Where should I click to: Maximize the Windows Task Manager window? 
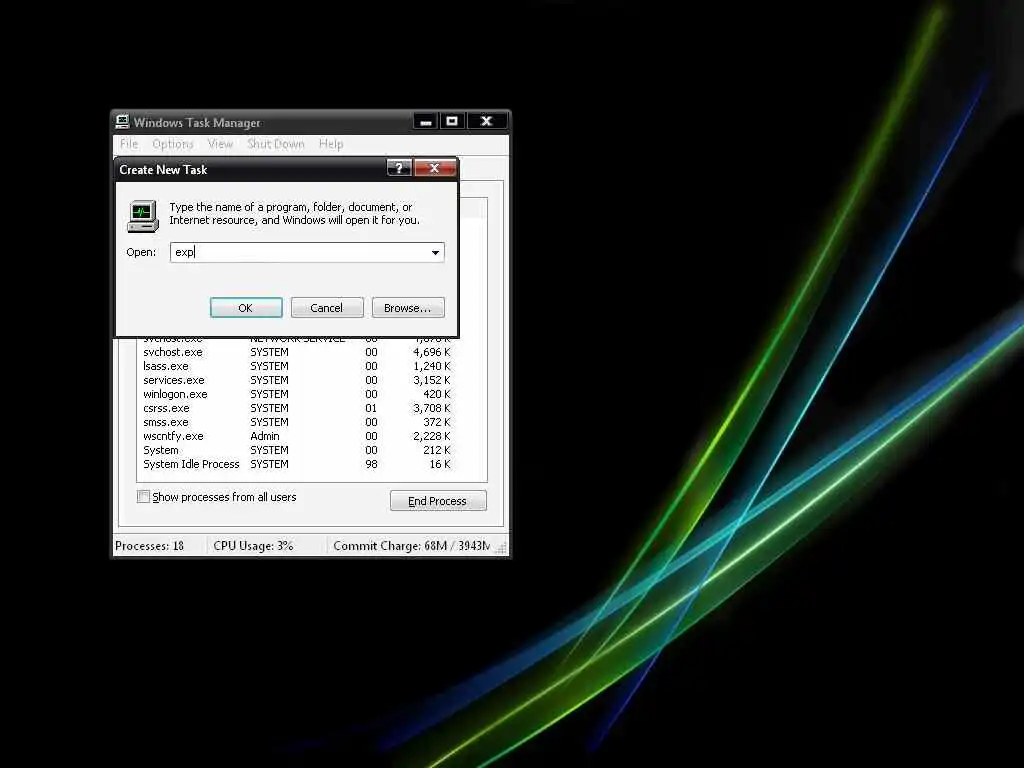(452, 121)
